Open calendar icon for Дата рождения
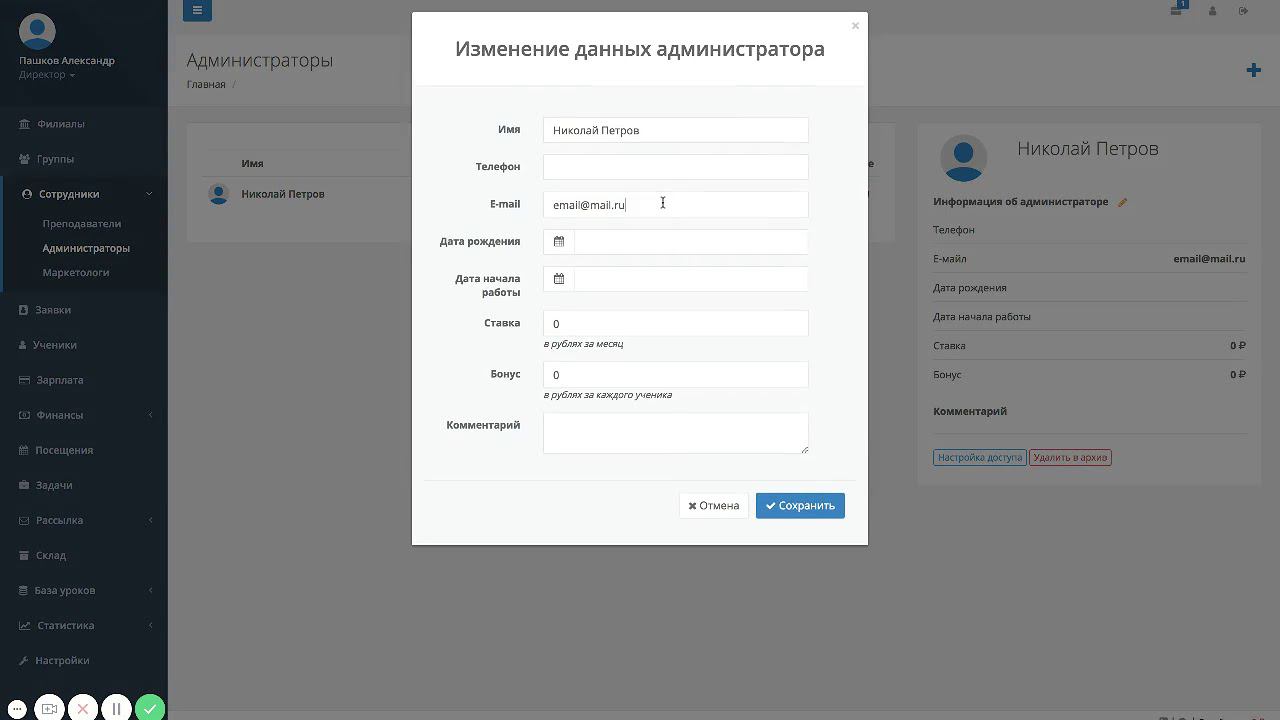 [x=559, y=242]
